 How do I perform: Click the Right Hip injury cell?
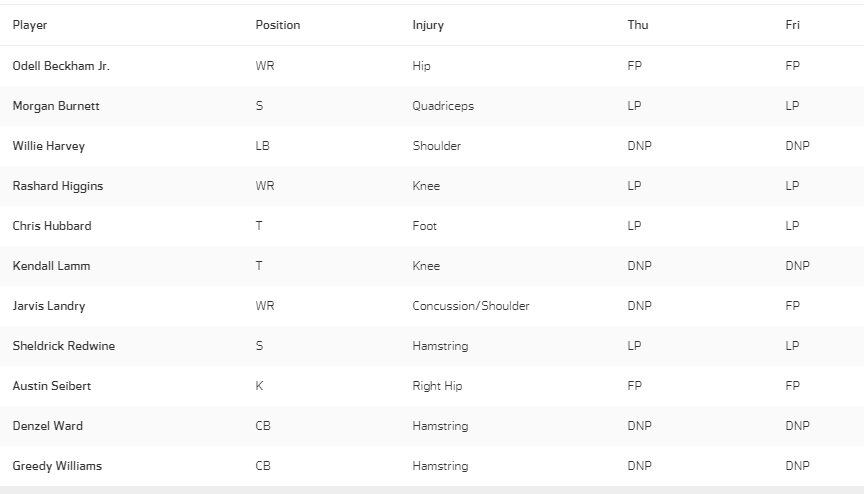pos(437,386)
